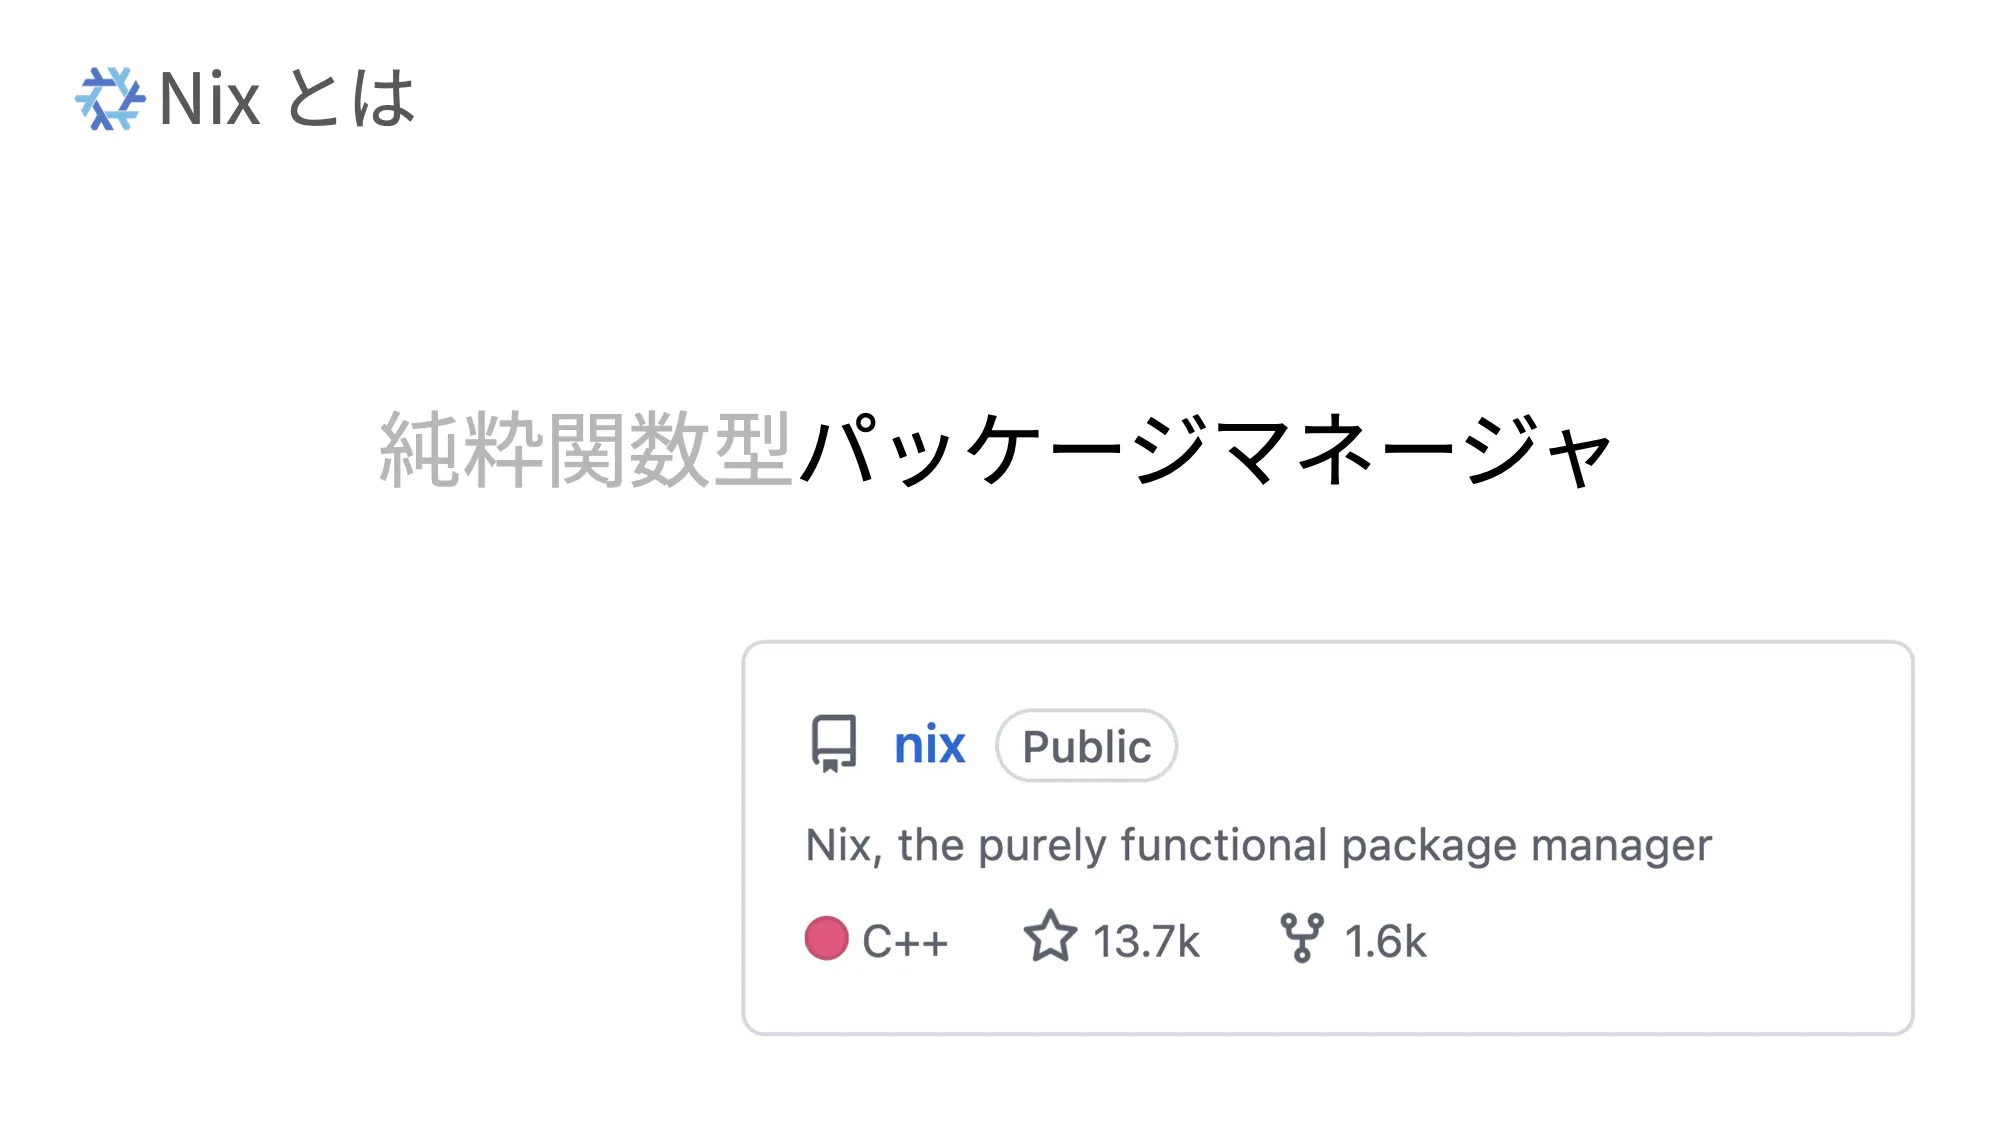Click the 13.7k star count

1145,938
